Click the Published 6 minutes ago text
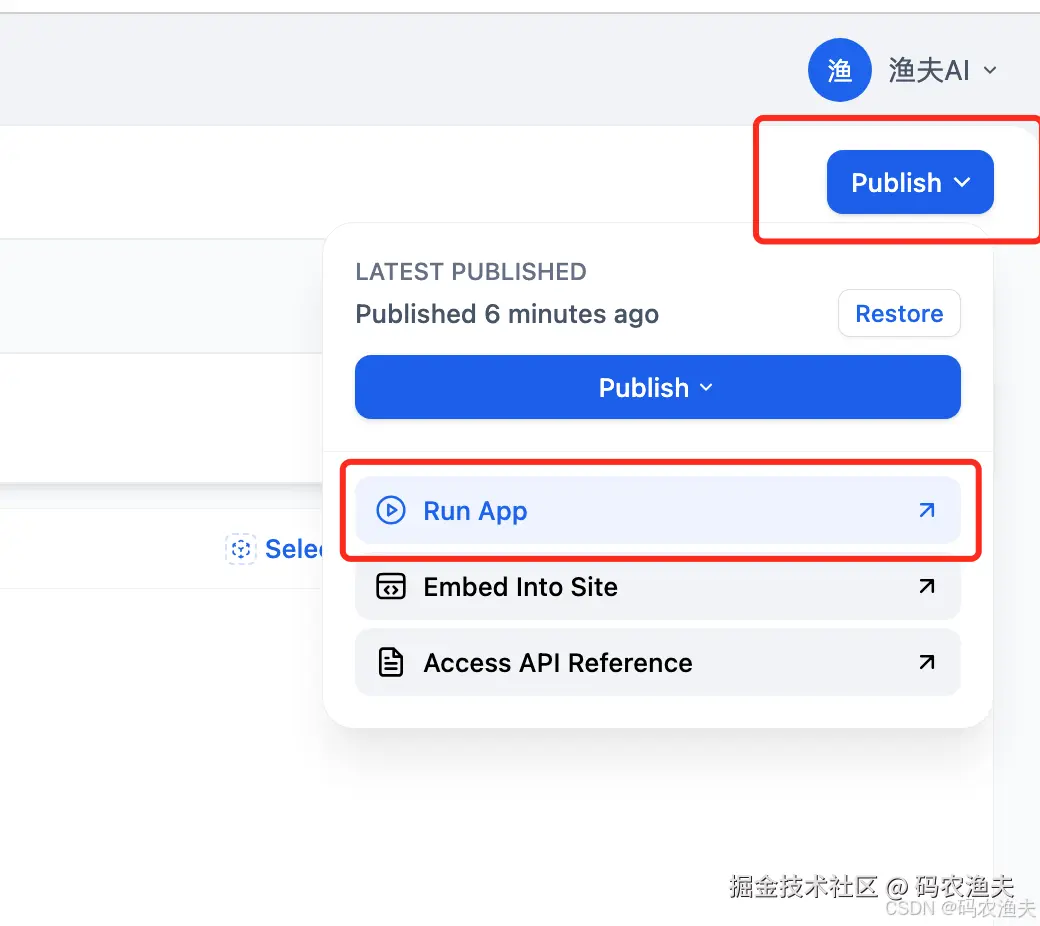The height and width of the screenshot is (926, 1040). (507, 314)
